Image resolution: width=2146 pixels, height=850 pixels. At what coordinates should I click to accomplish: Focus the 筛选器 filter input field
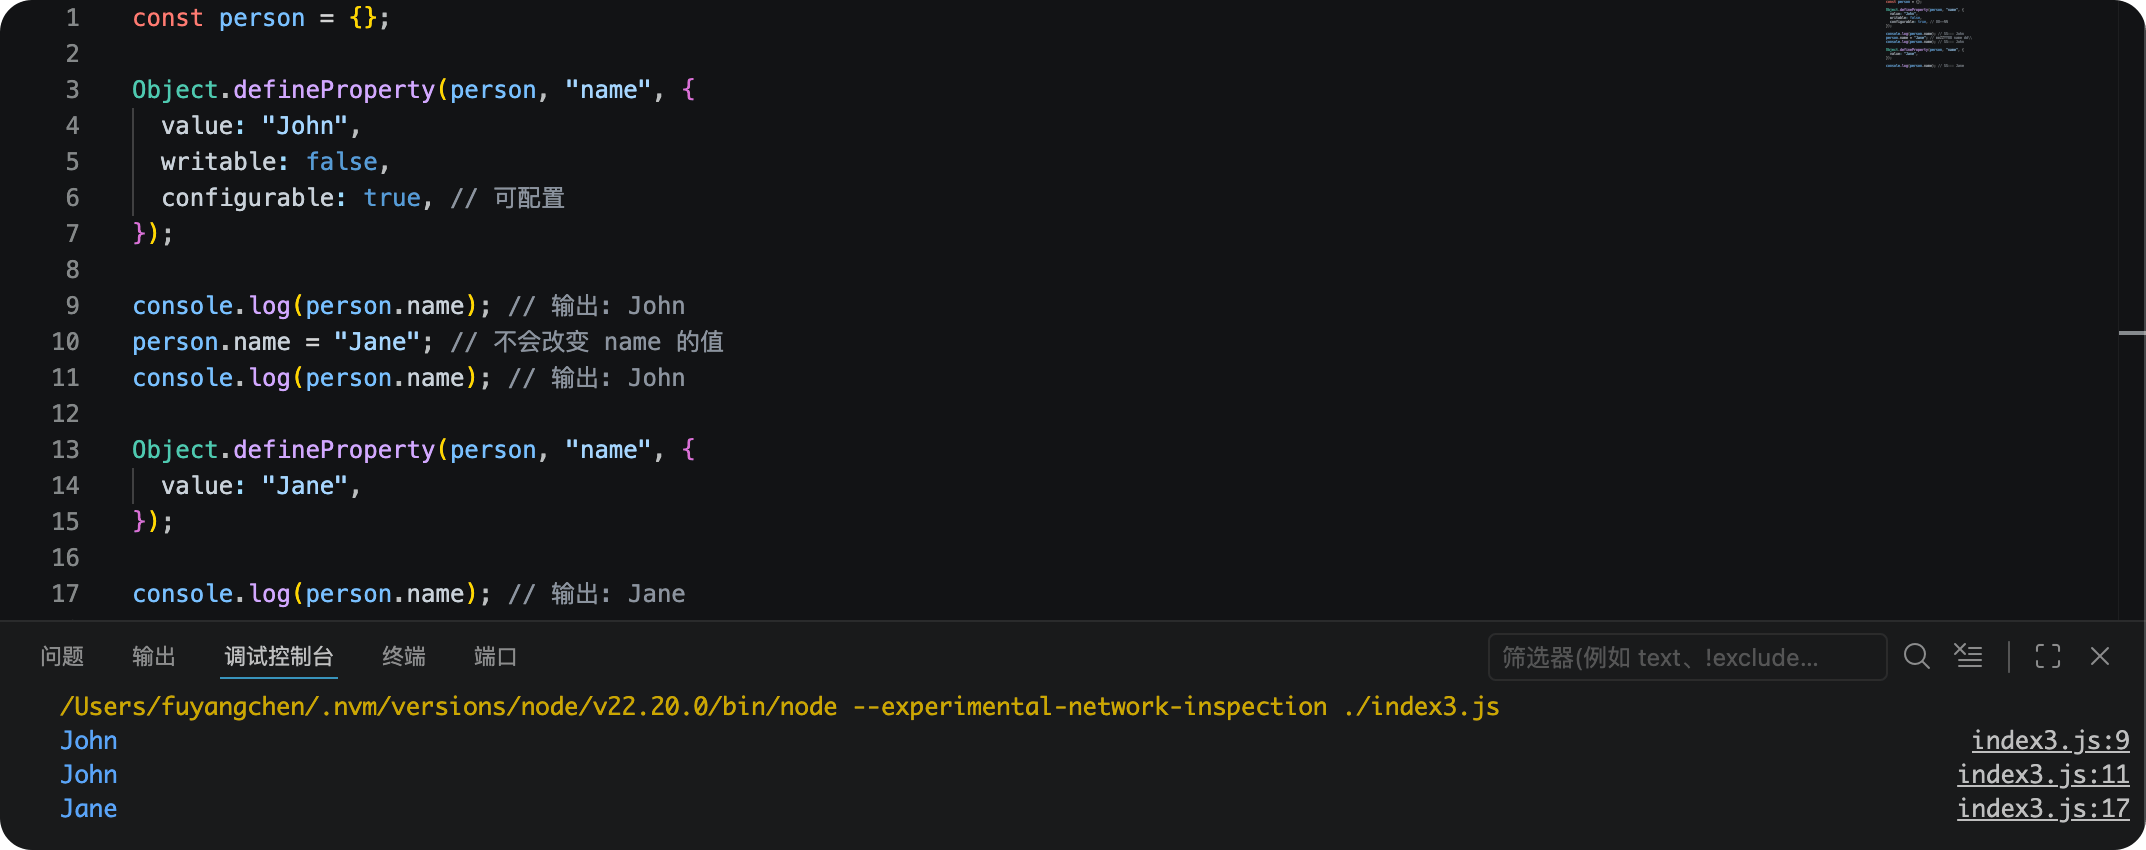tap(1687, 657)
